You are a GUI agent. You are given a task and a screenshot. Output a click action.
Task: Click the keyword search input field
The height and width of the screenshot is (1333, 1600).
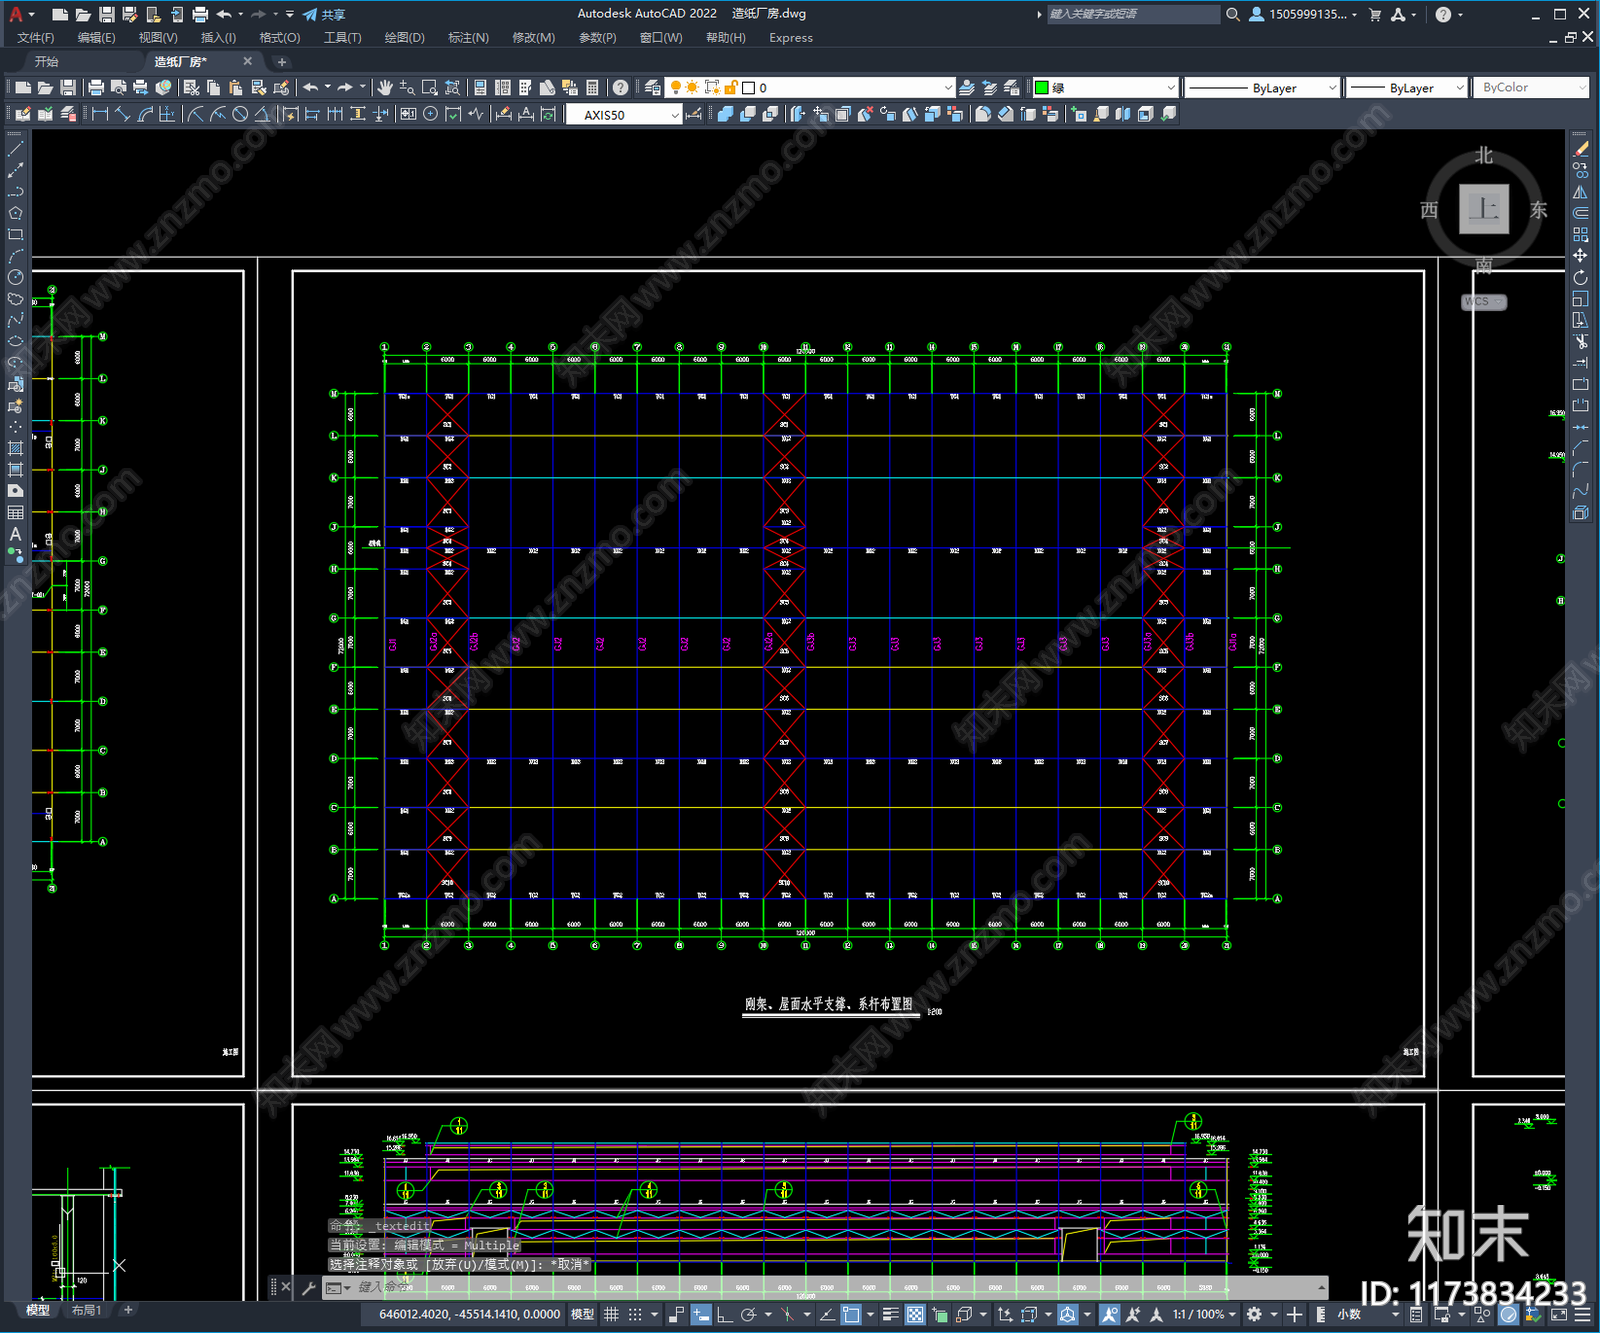click(1132, 14)
